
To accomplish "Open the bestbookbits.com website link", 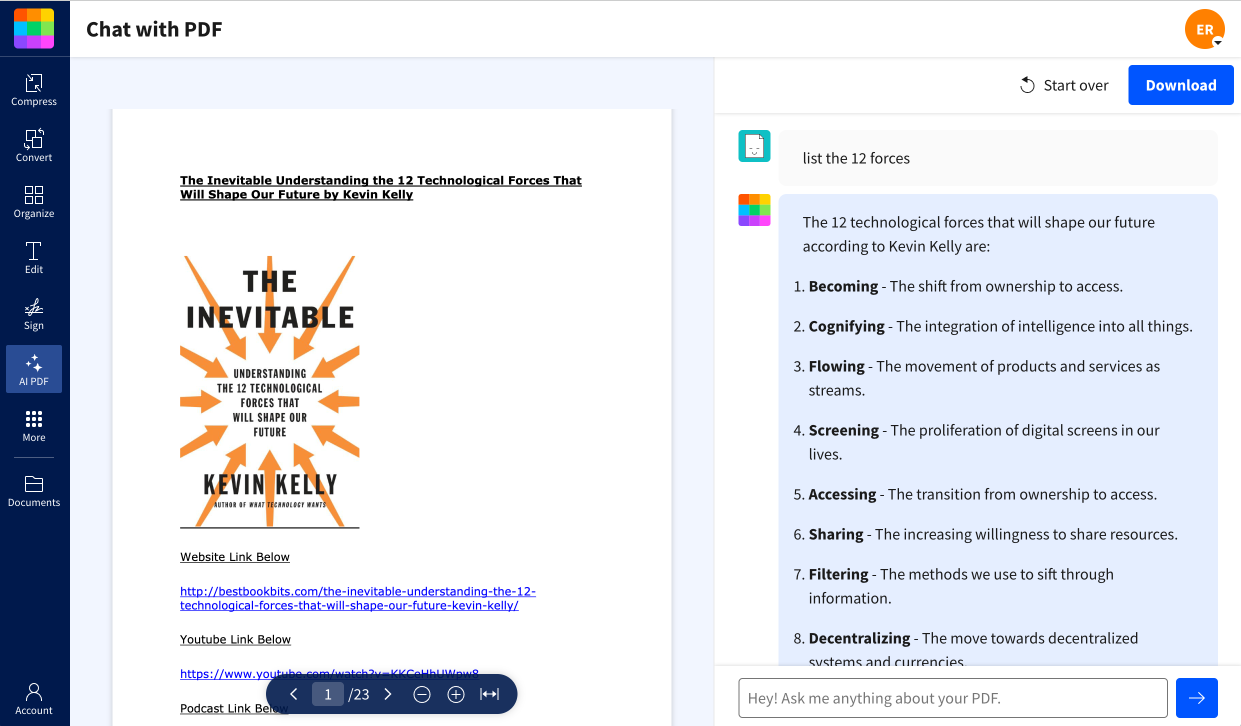I will [x=358, y=598].
